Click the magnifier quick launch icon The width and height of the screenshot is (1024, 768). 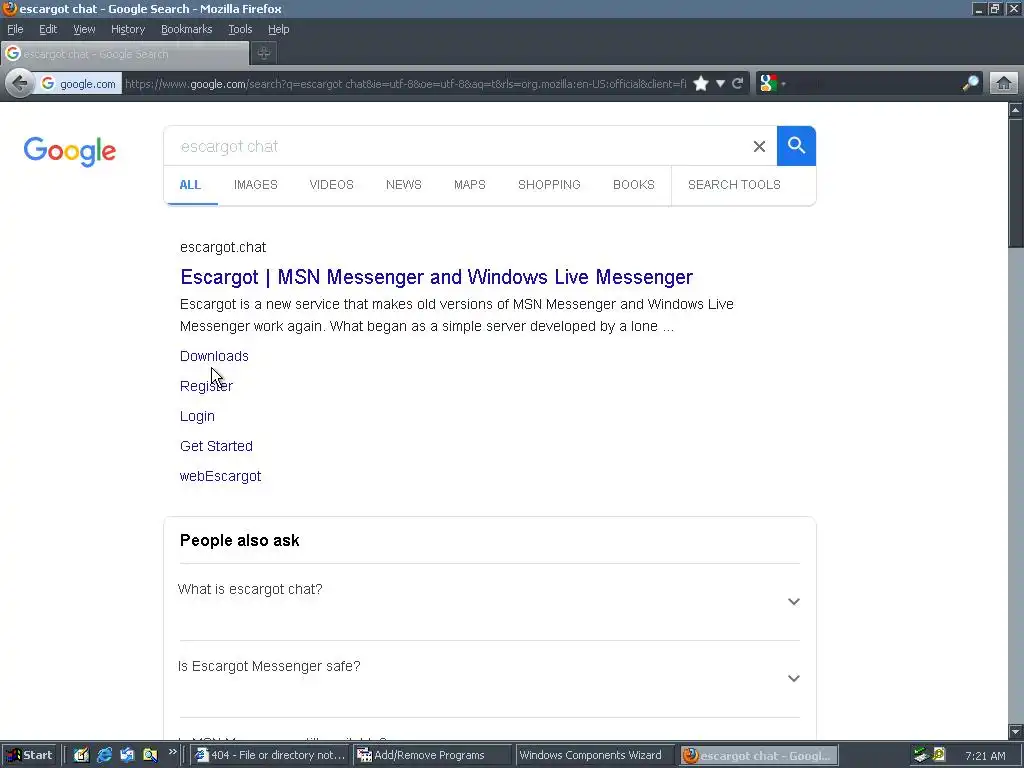coord(150,755)
